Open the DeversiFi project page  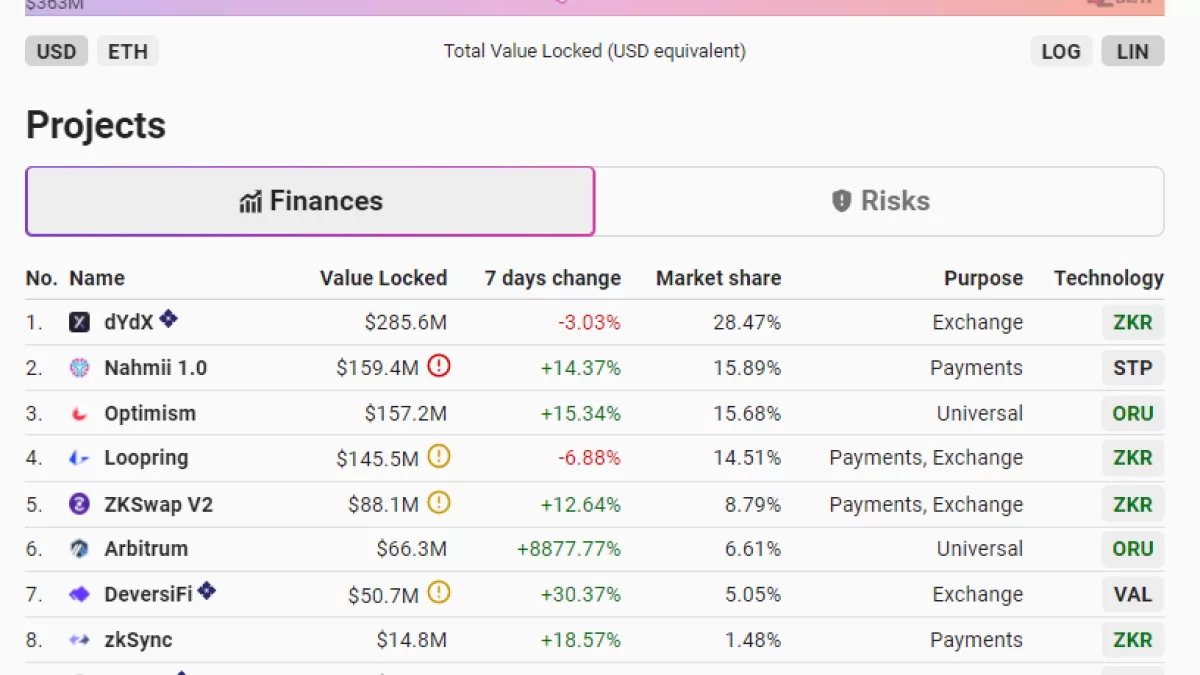(x=148, y=595)
